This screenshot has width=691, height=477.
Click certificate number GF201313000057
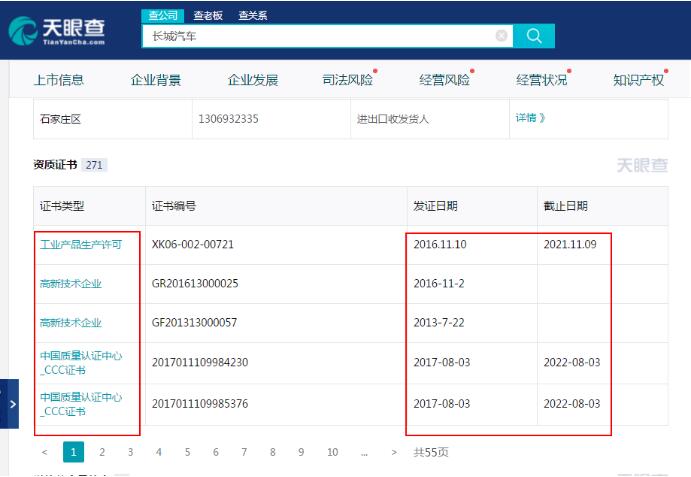[194, 323]
